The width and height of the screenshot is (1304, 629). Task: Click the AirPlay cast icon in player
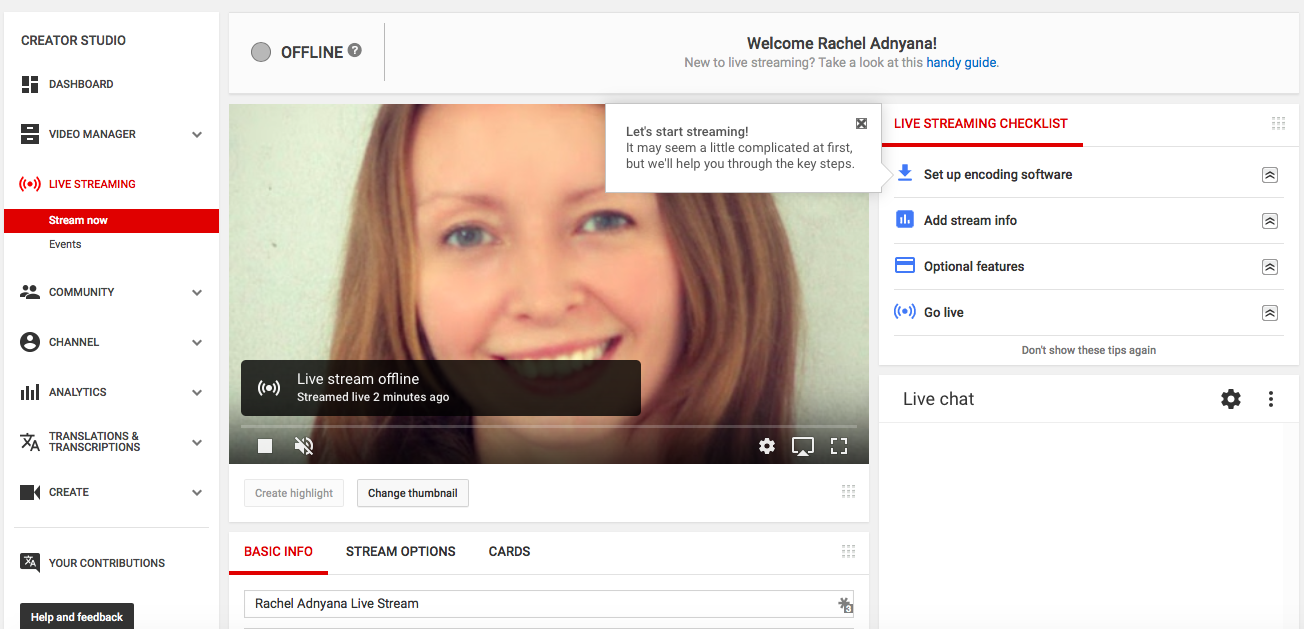point(803,446)
